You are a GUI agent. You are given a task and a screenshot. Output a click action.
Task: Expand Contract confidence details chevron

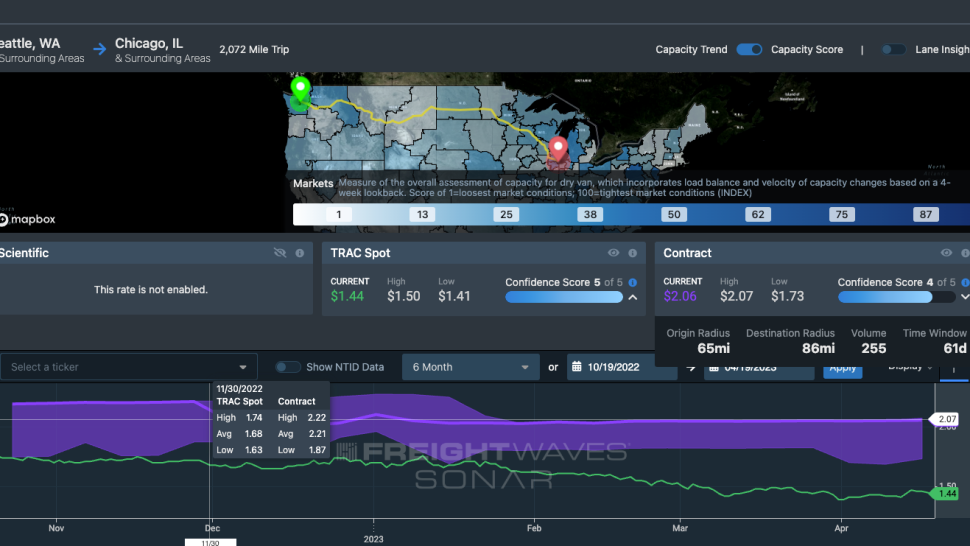pyautogui.click(x=965, y=297)
